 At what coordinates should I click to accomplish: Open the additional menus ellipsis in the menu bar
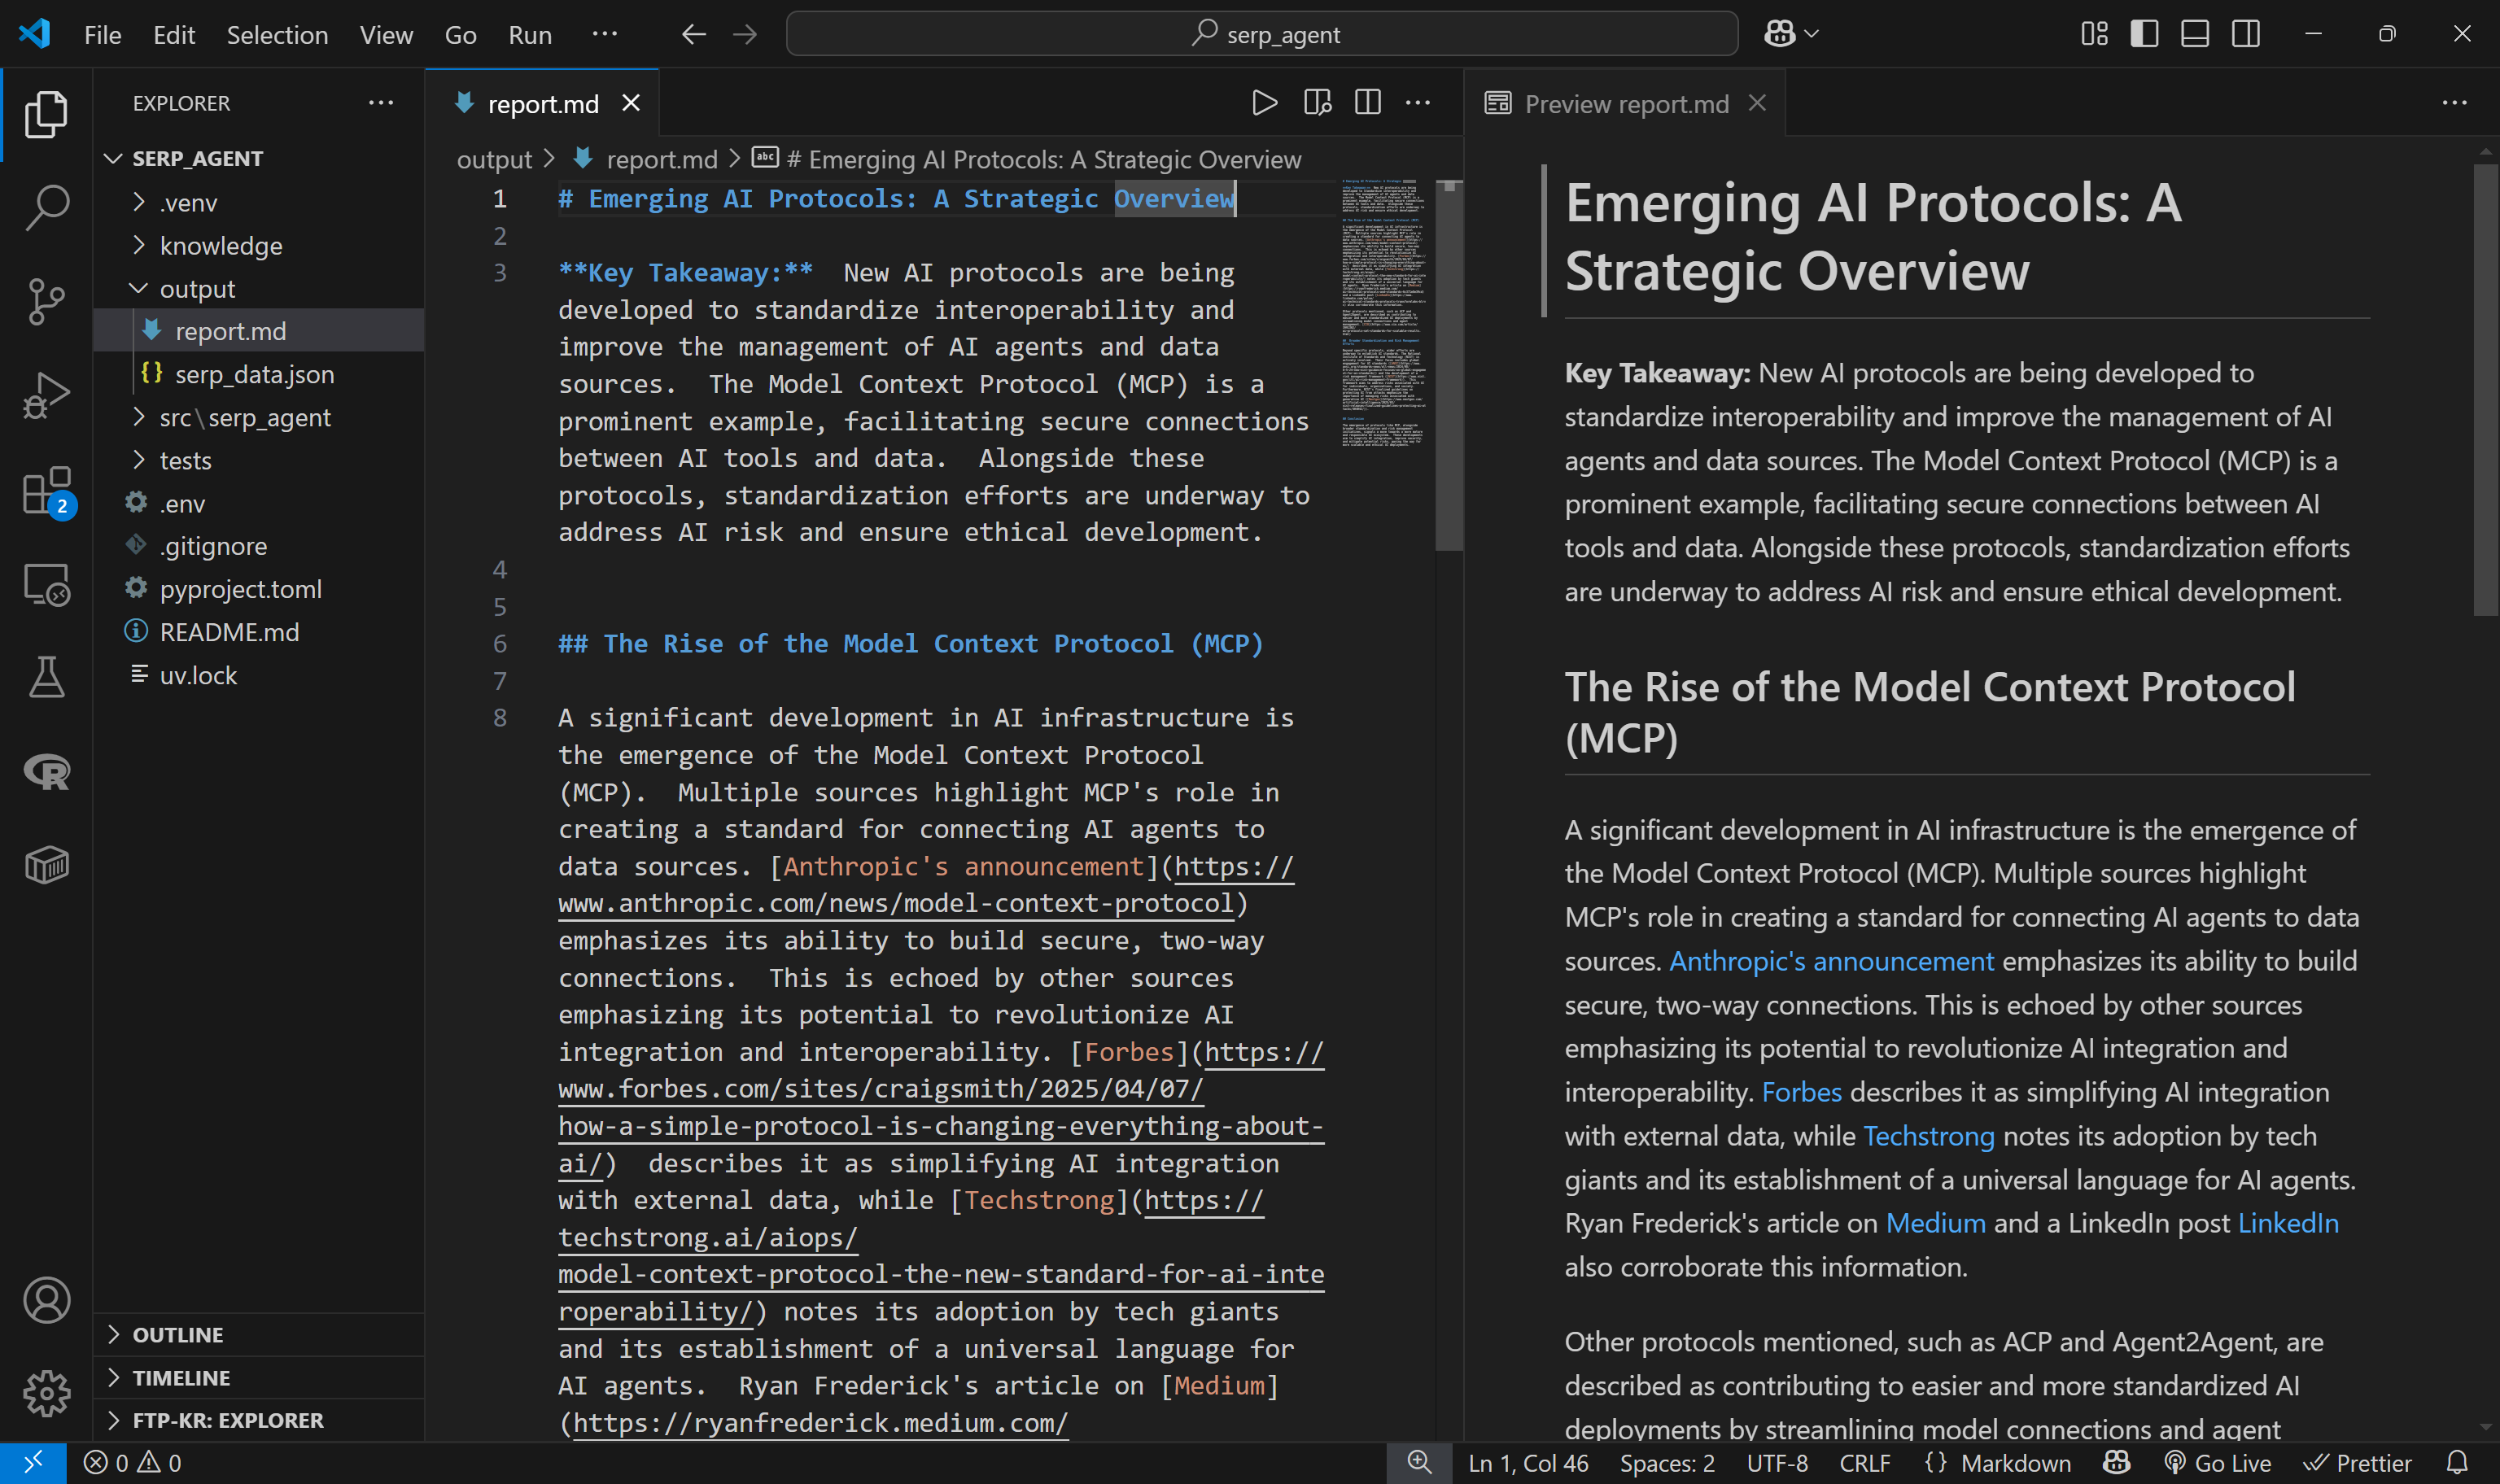pyautogui.click(x=605, y=34)
